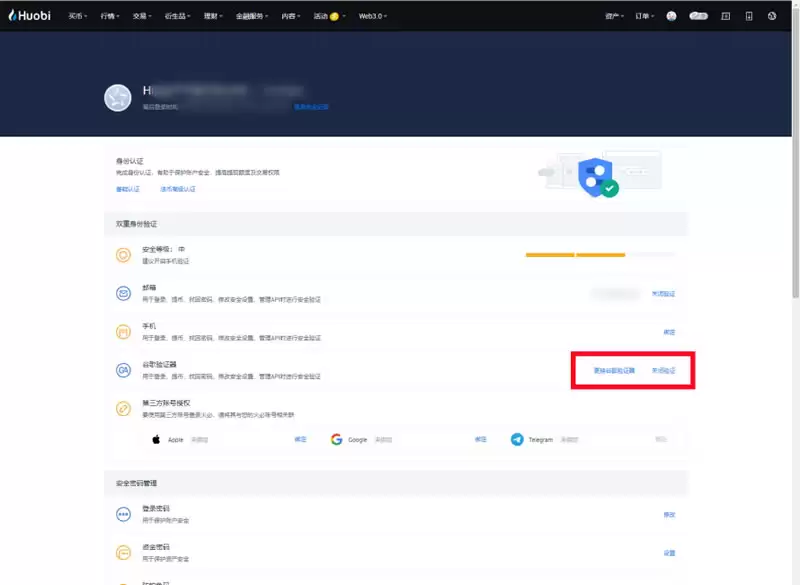
Task: Click the Huobi logo
Action: coord(29,16)
